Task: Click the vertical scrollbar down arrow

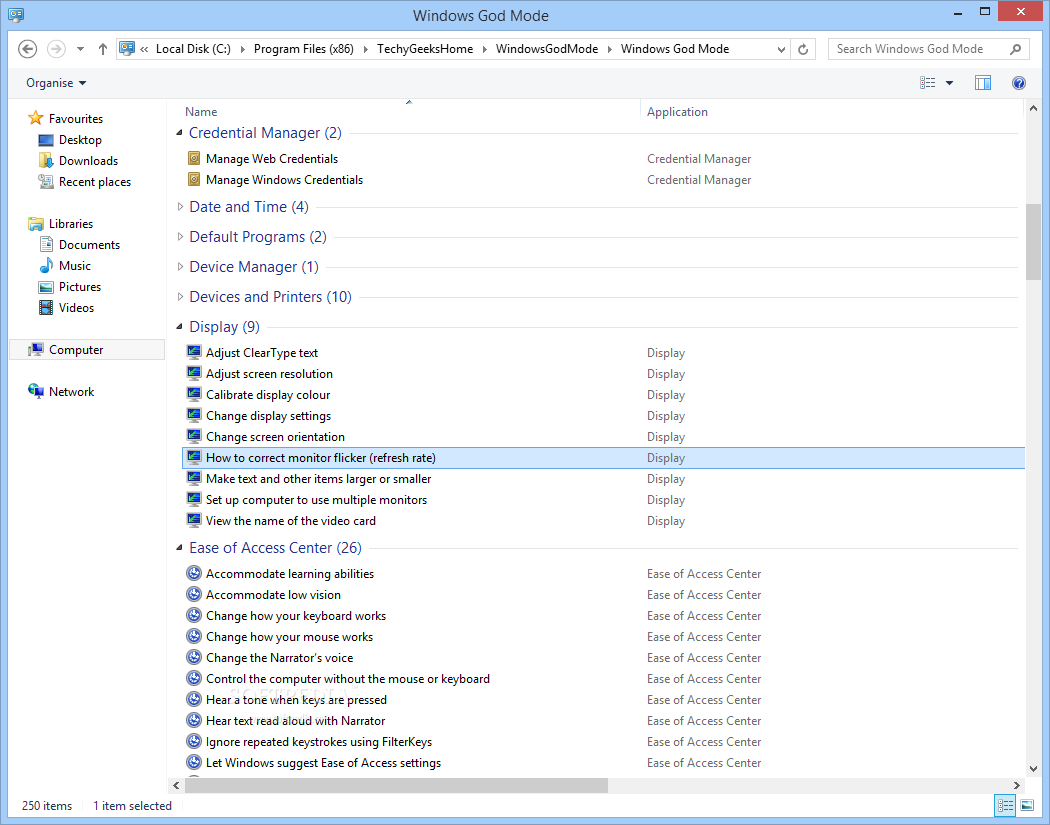Action: coord(1033,769)
